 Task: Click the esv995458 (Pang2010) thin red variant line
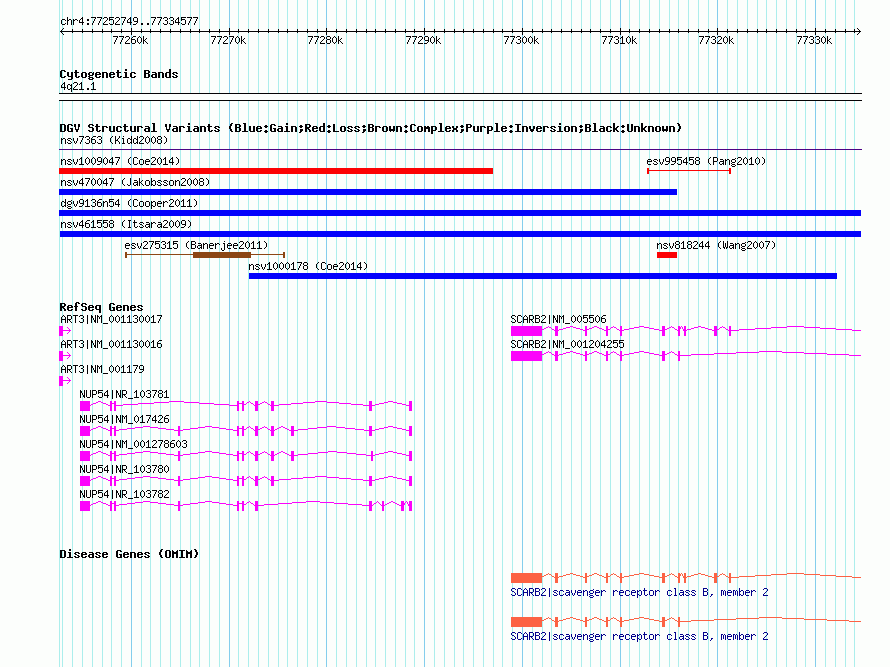689,171
